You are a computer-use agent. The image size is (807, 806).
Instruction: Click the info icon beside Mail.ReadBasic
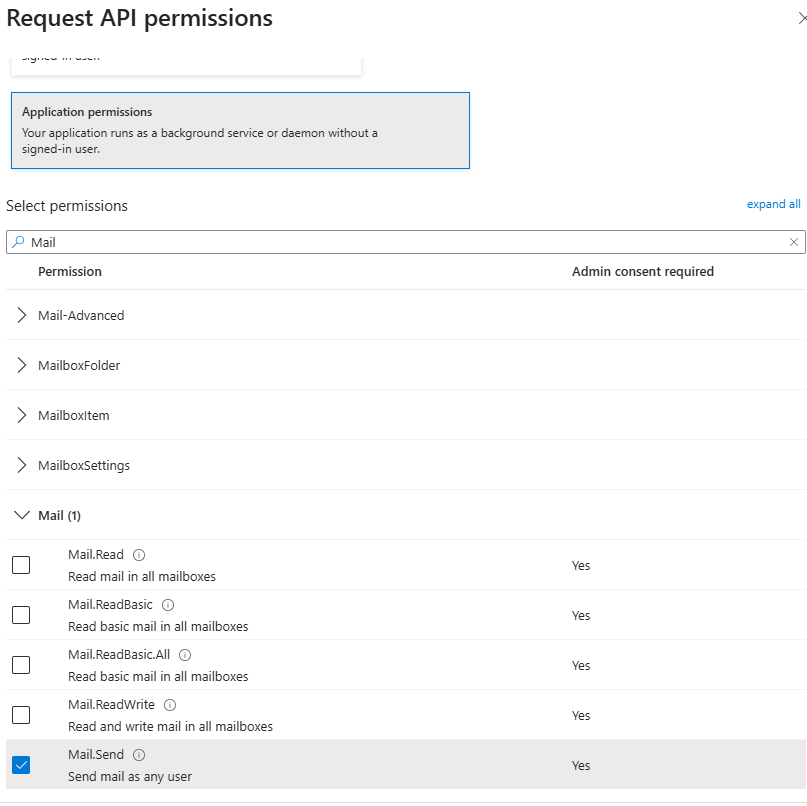(x=168, y=605)
